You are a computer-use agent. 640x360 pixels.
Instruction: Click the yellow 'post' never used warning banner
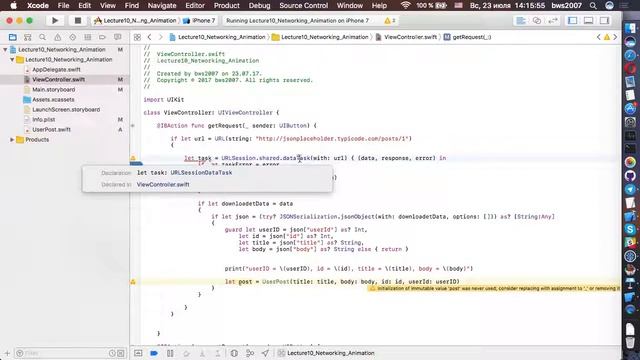click(x=494, y=288)
